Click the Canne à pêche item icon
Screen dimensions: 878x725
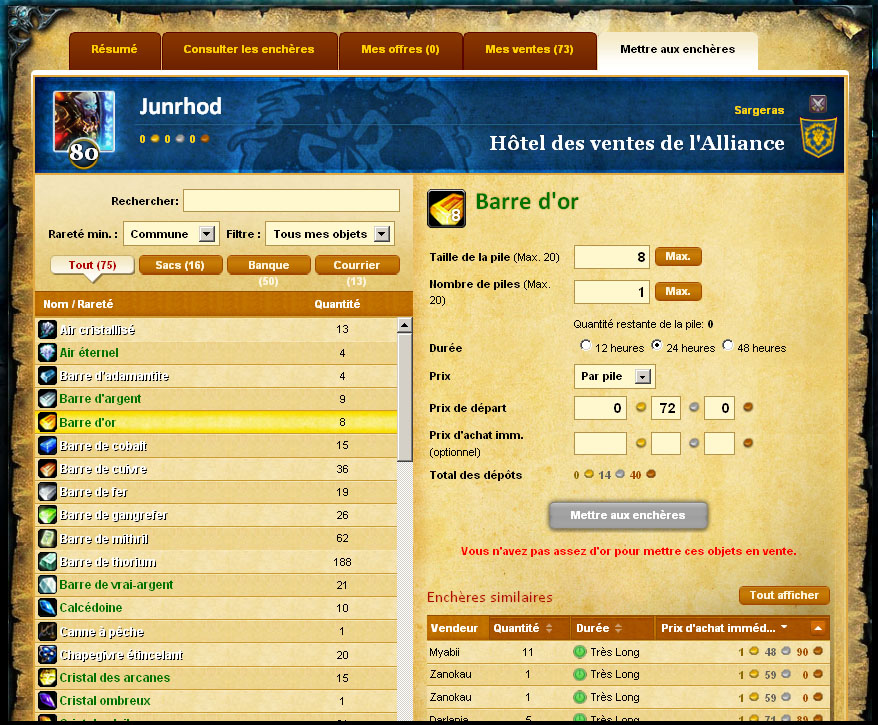(47, 632)
